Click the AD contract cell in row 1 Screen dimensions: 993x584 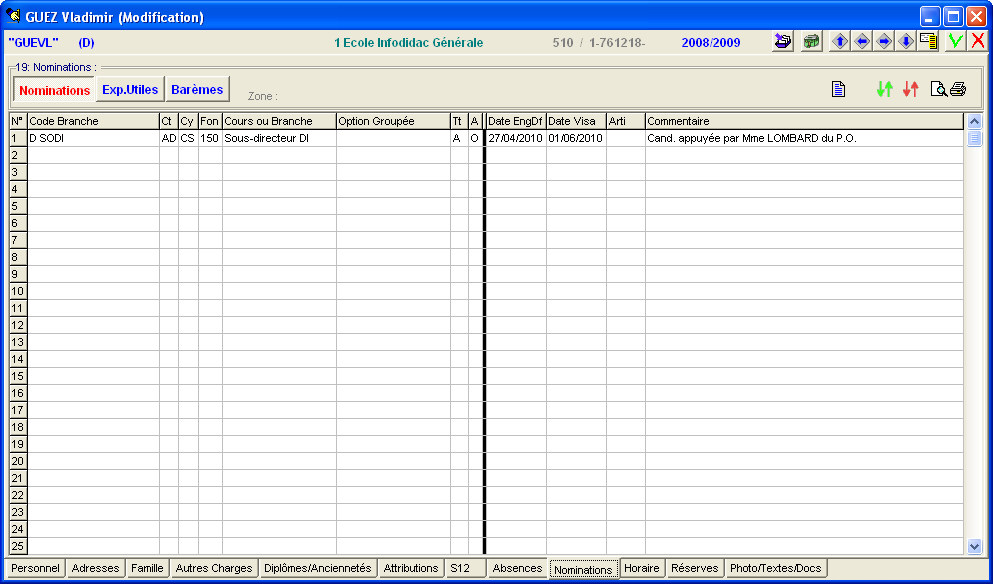point(169,138)
